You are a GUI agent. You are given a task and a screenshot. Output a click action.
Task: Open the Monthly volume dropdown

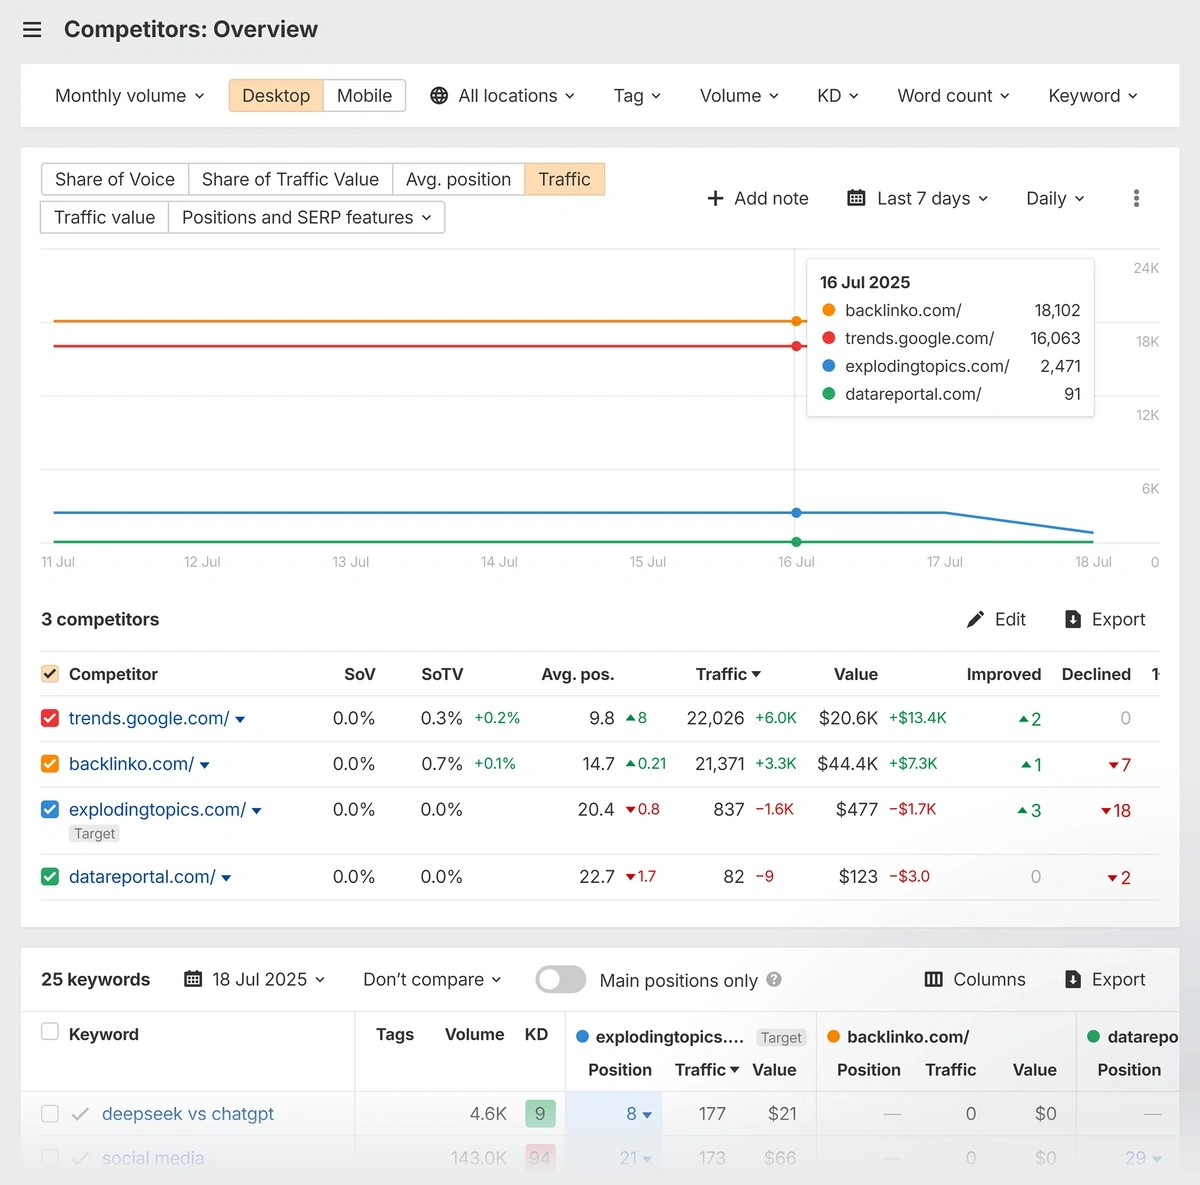click(130, 96)
